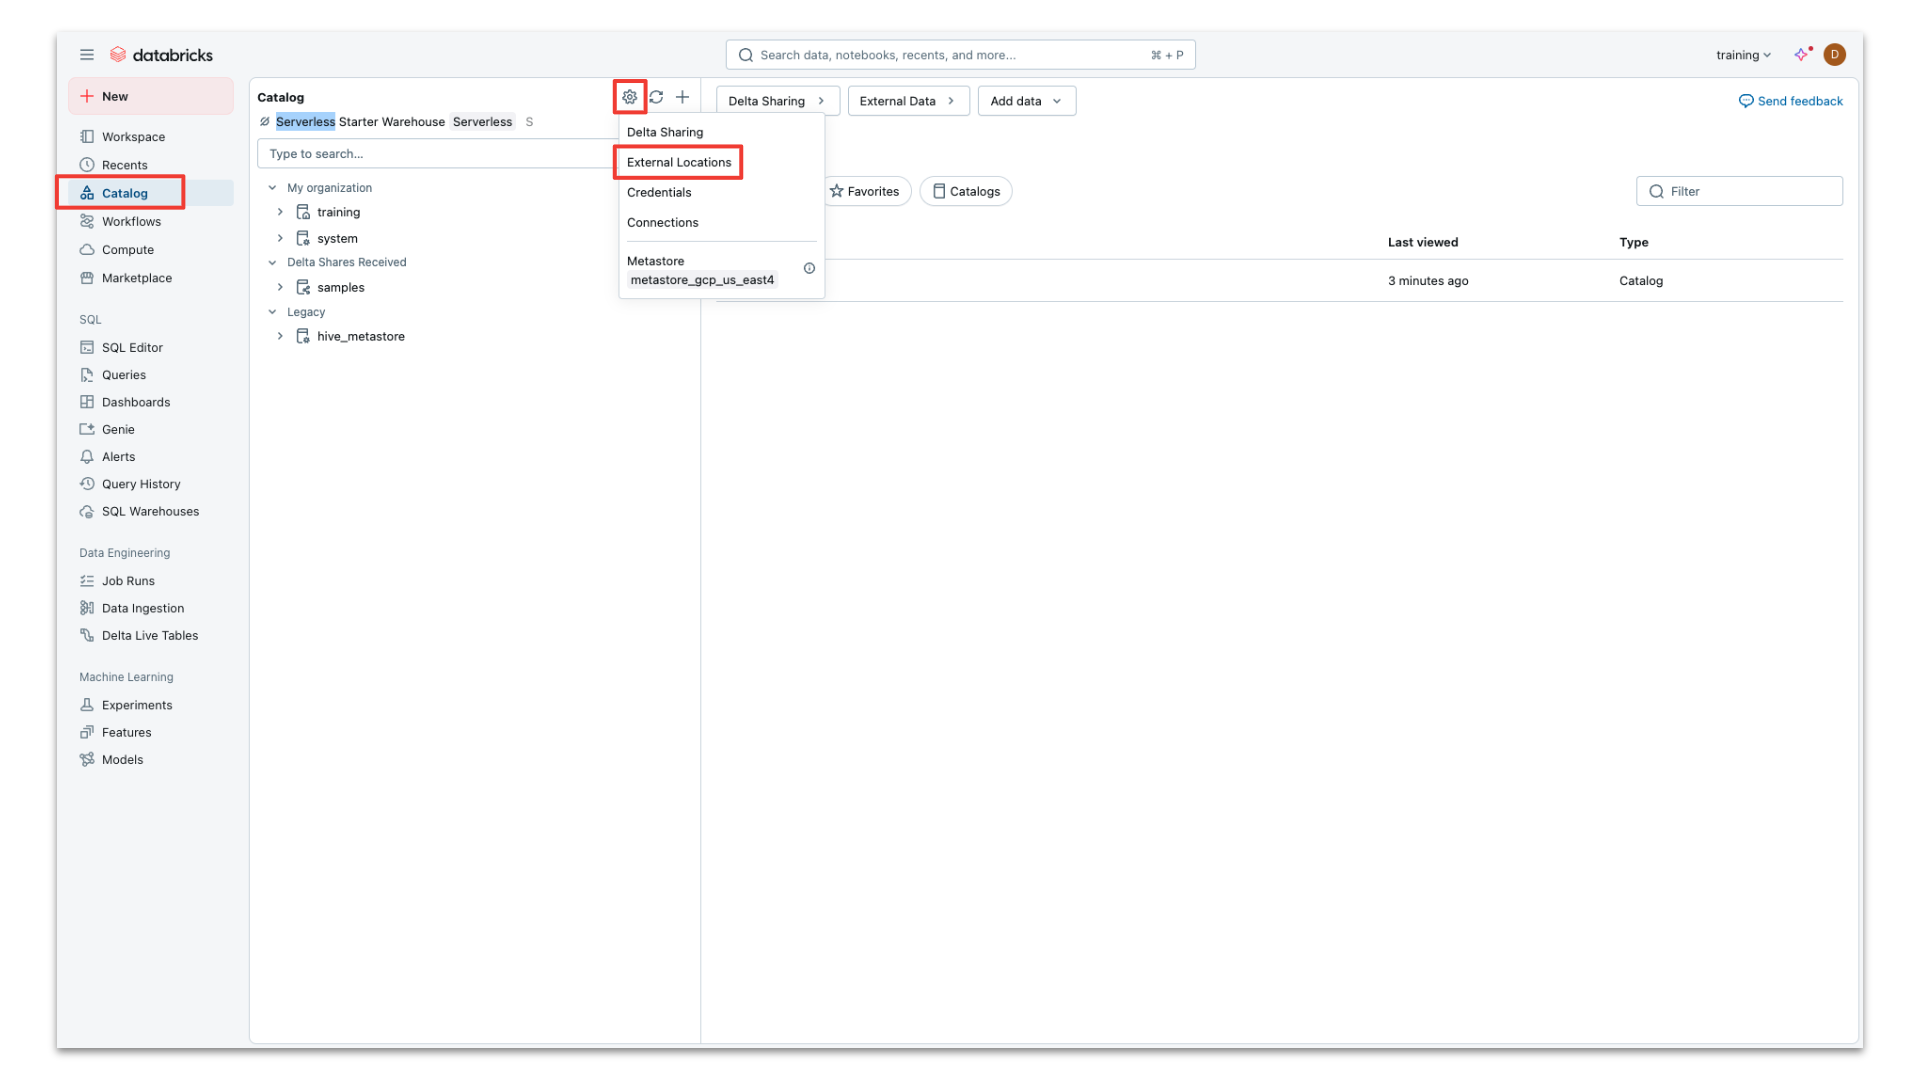Click the catalog settings gear icon
Image resolution: width=1920 pixels, height=1079 pixels.
629,97
